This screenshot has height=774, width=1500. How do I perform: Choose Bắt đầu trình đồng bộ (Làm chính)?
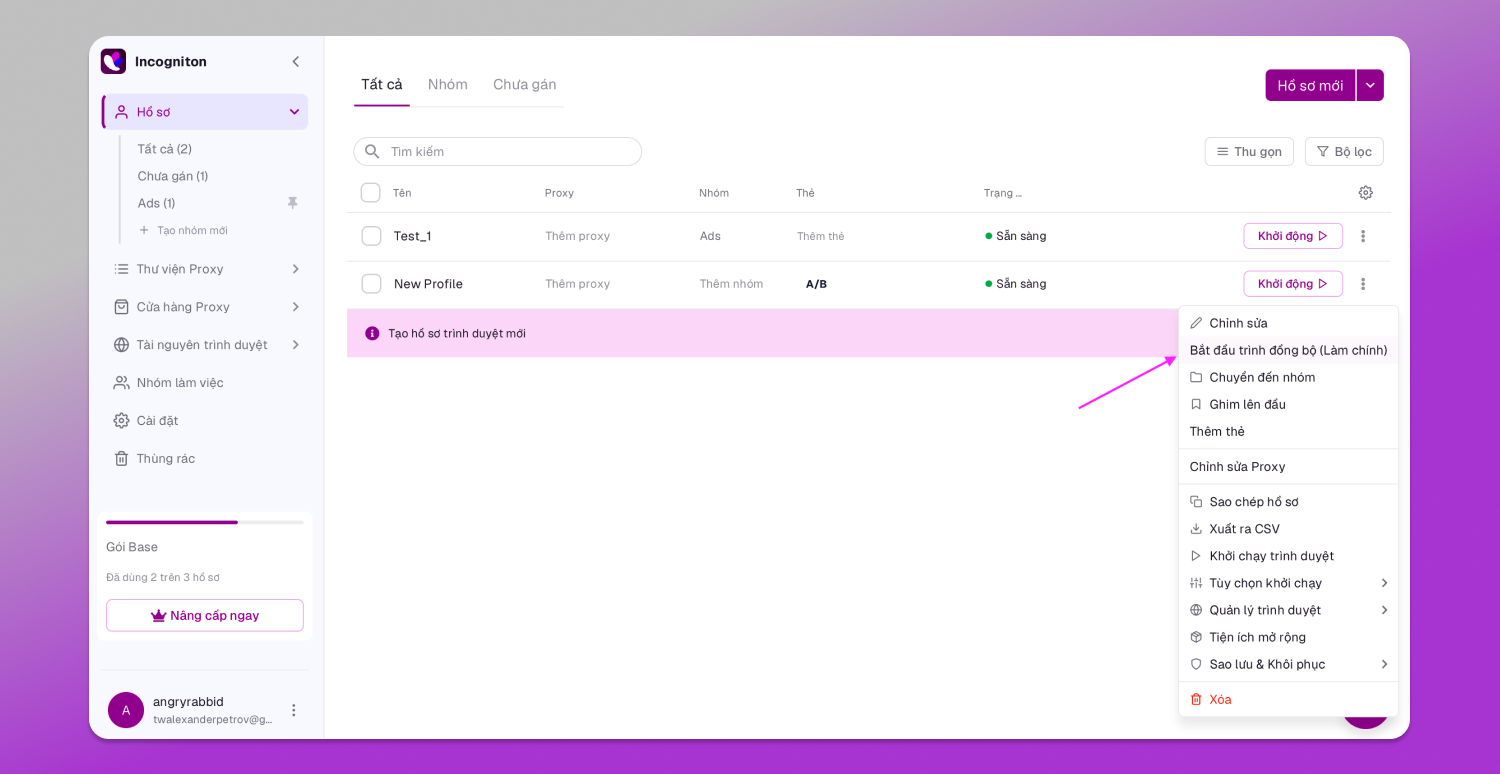click(1288, 350)
